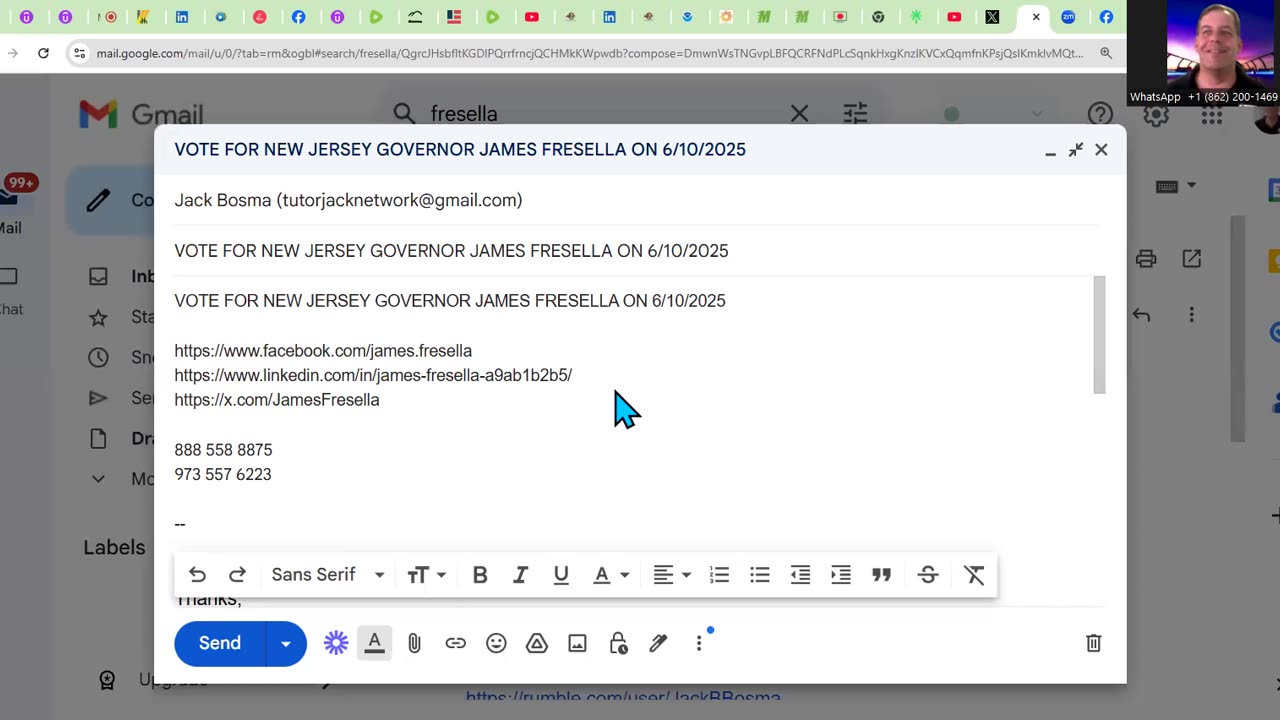Switch to the X (Twitter) browser tab
Screen dimensions: 1280x720
[992, 17]
